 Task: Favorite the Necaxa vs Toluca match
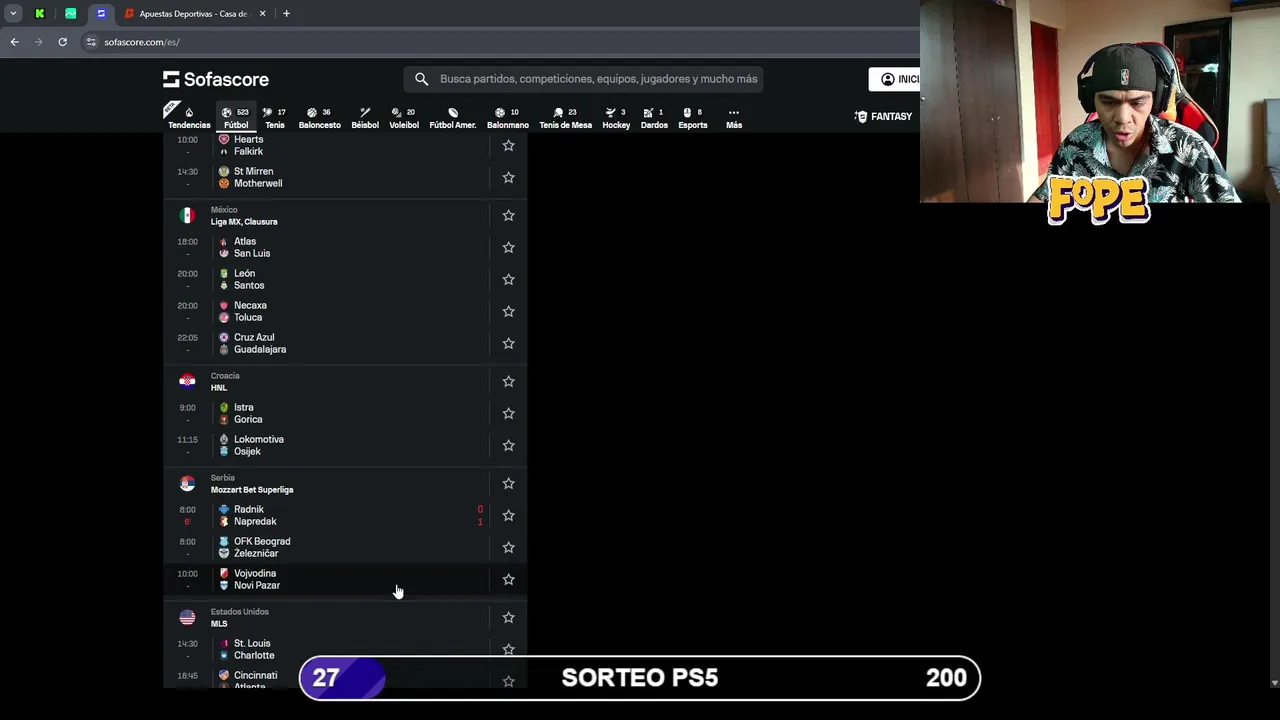508,312
